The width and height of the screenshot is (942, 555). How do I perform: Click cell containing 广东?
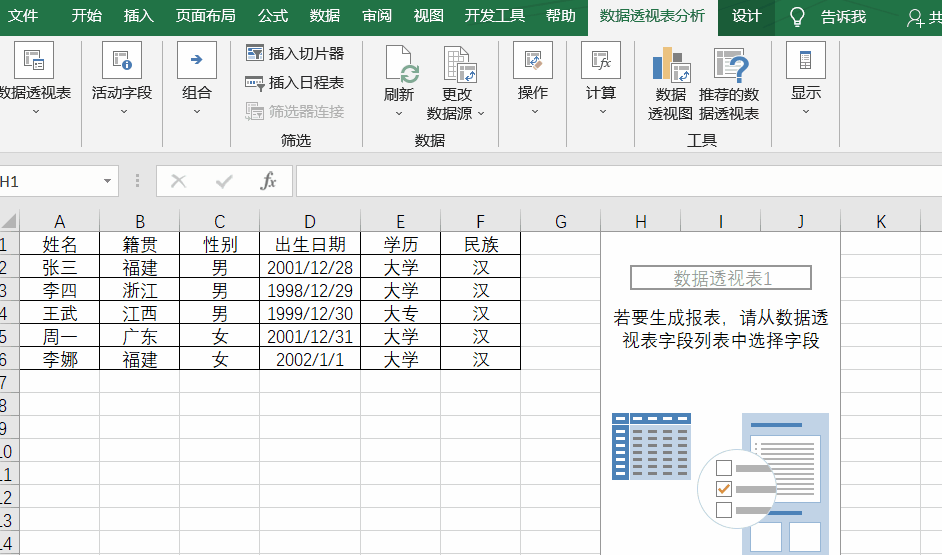139,336
